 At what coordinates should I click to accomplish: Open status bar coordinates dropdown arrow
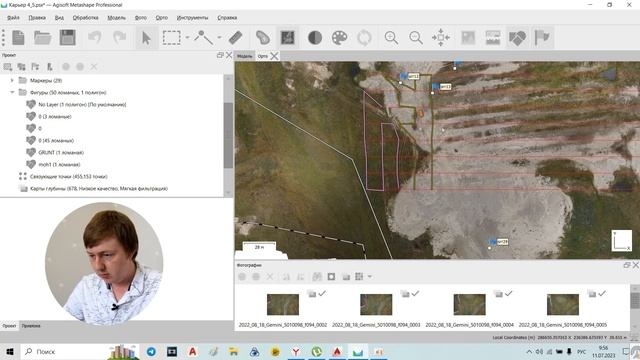(x=626, y=338)
